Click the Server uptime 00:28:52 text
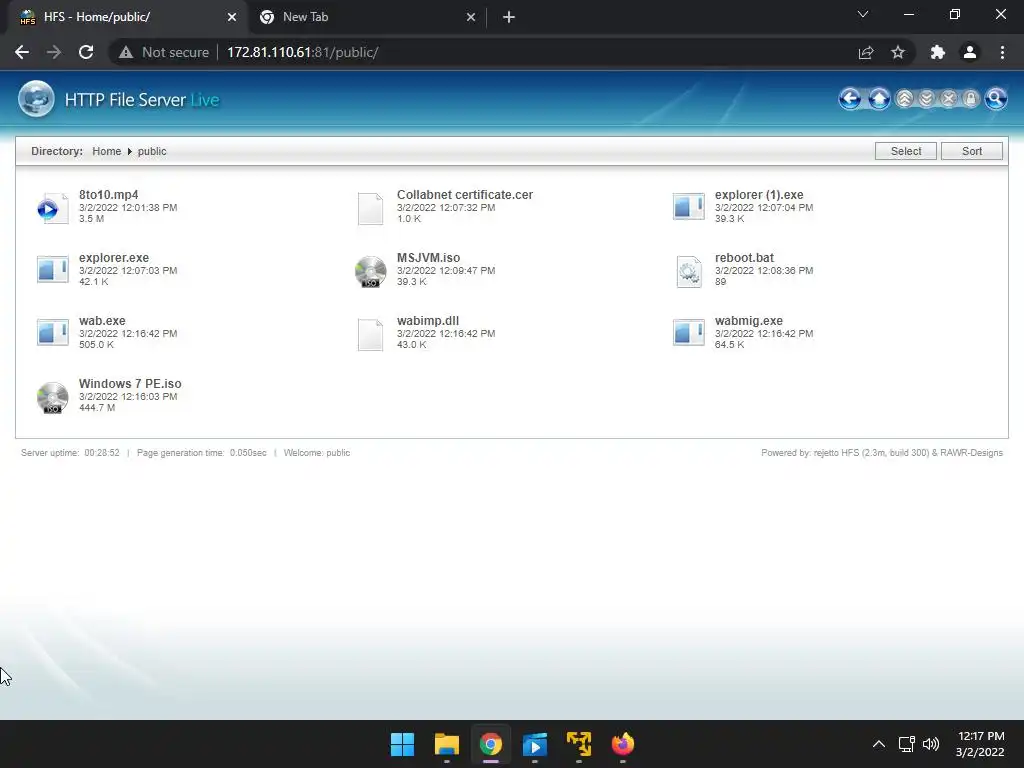 [71, 453]
